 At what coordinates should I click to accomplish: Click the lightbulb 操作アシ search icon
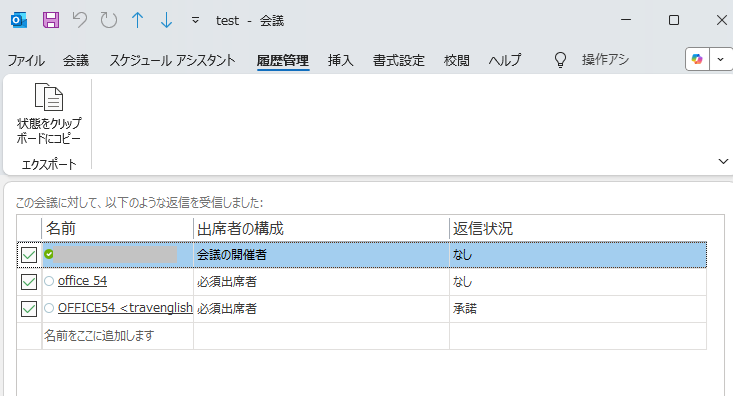point(560,60)
